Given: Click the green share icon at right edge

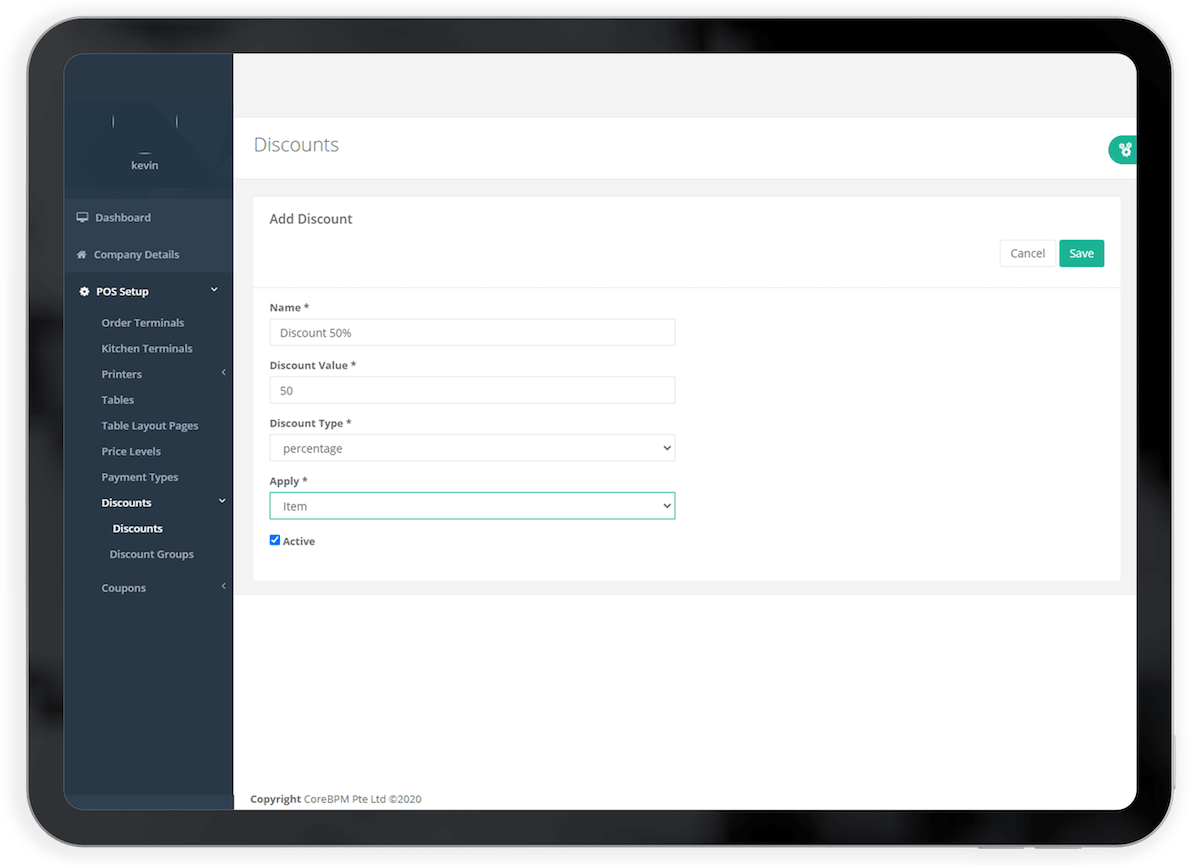Looking at the screenshot, I should click(x=1125, y=150).
